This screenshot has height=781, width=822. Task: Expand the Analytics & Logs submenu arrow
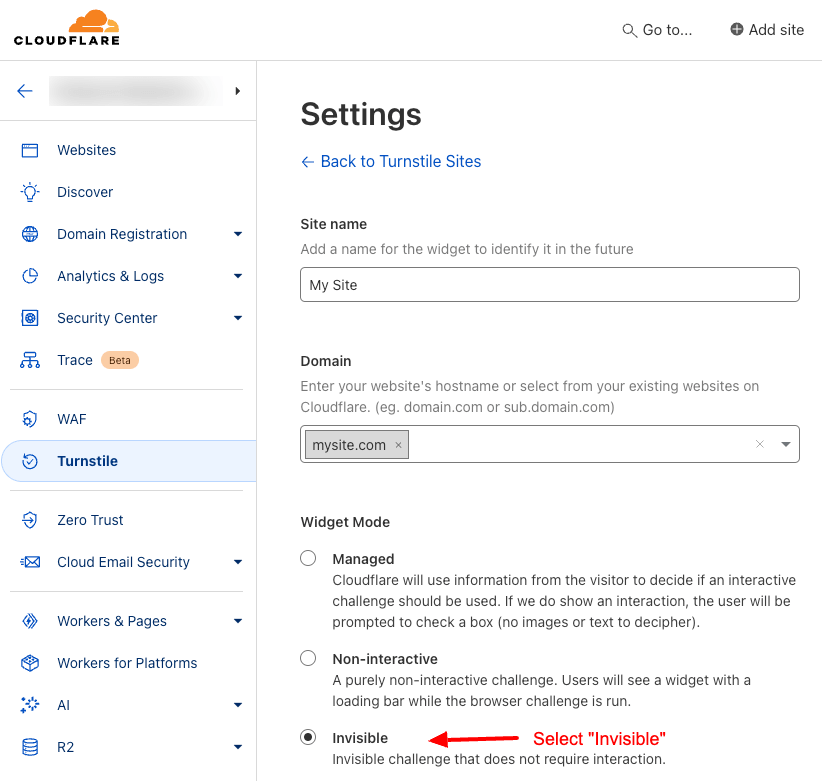(238, 276)
